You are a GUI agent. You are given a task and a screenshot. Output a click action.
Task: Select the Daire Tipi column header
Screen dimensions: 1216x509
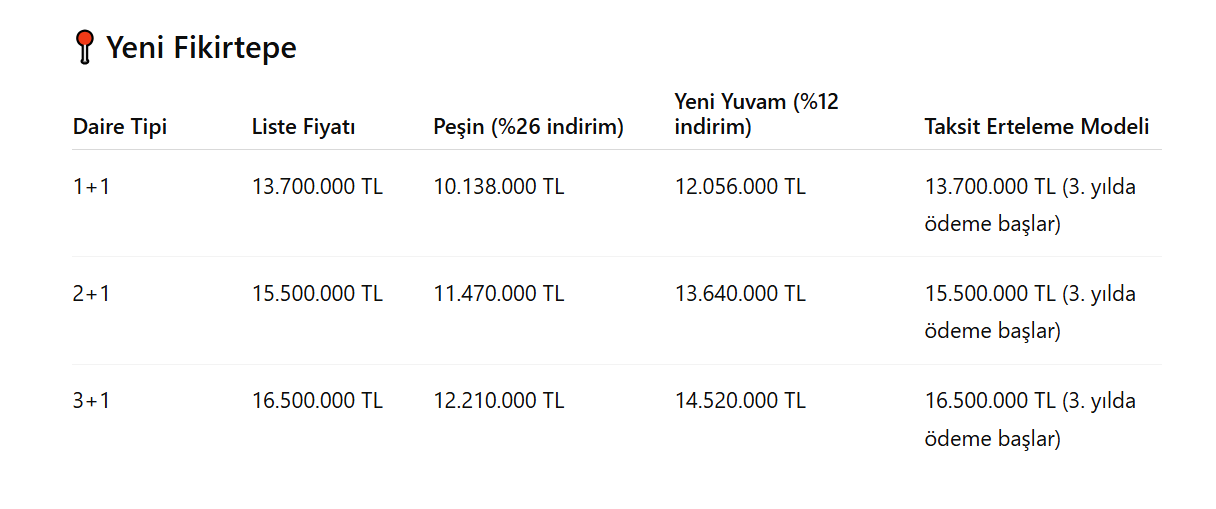coord(120,127)
